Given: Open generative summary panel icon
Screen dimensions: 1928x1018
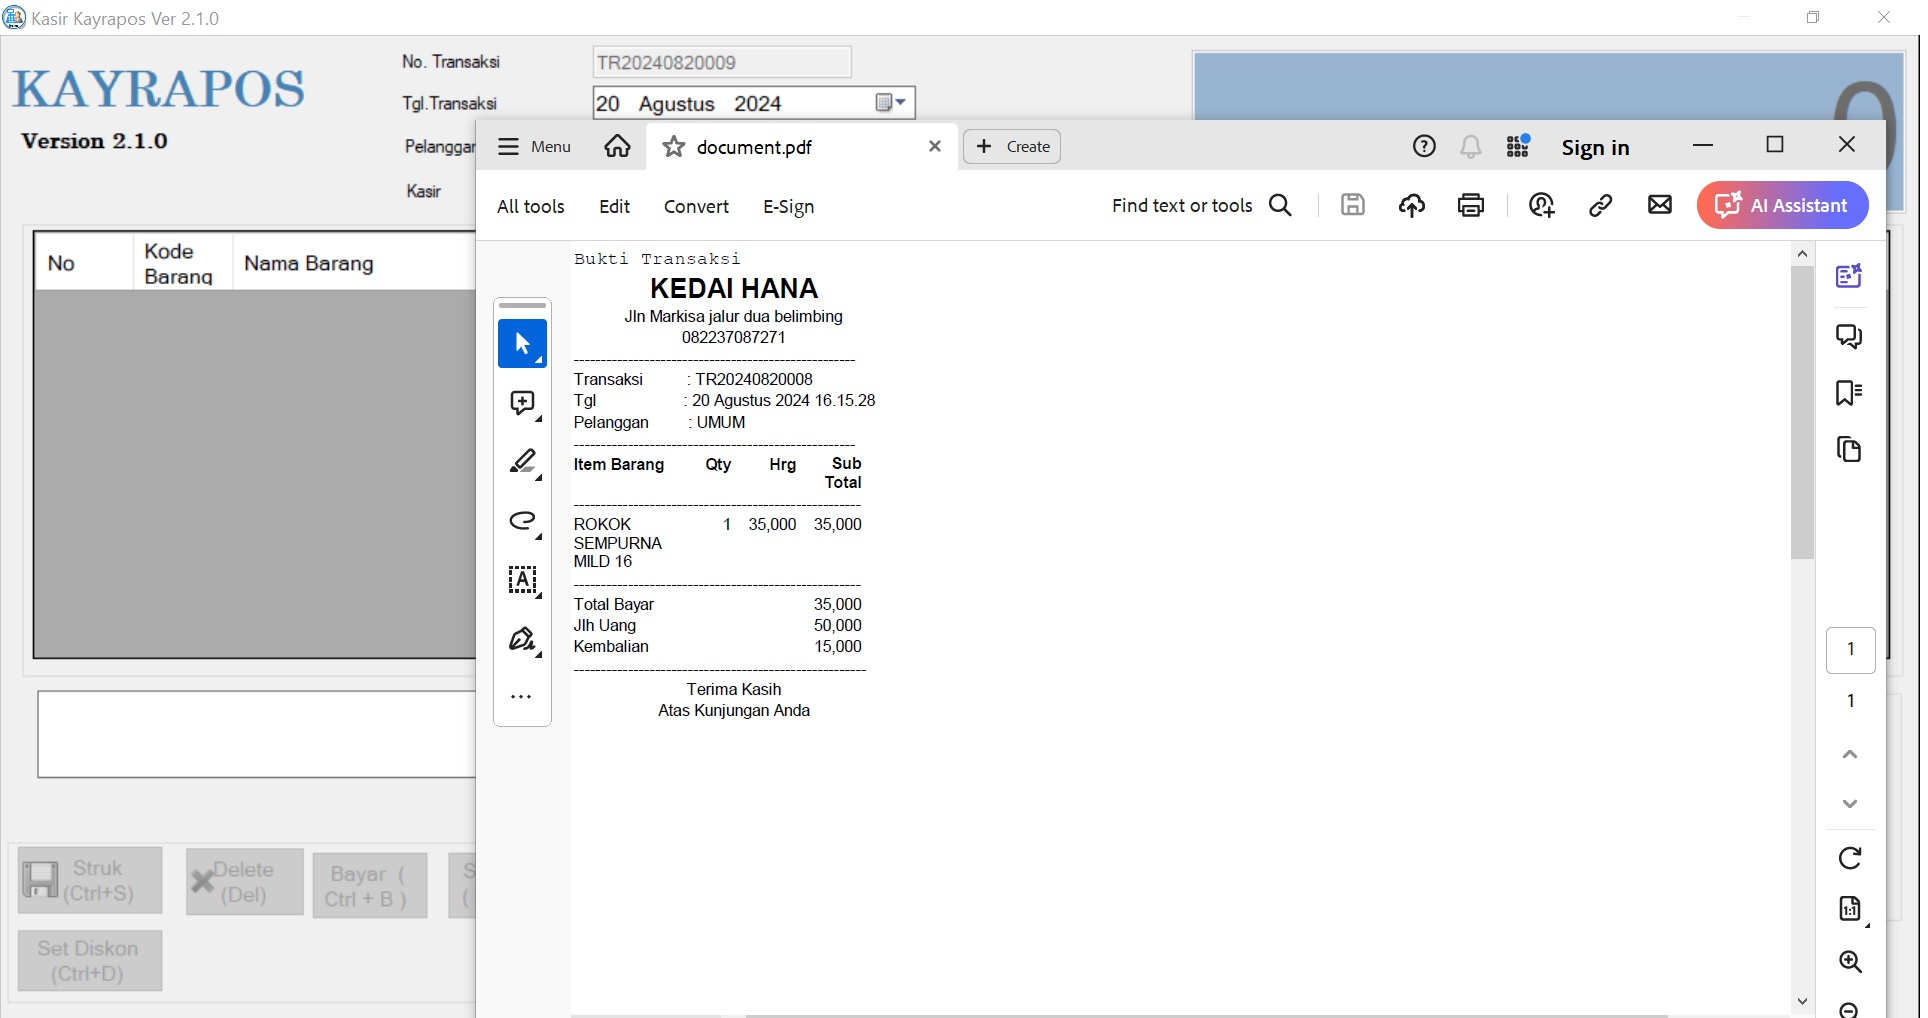Looking at the screenshot, I should pyautogui.click(x=1849, y=276).
